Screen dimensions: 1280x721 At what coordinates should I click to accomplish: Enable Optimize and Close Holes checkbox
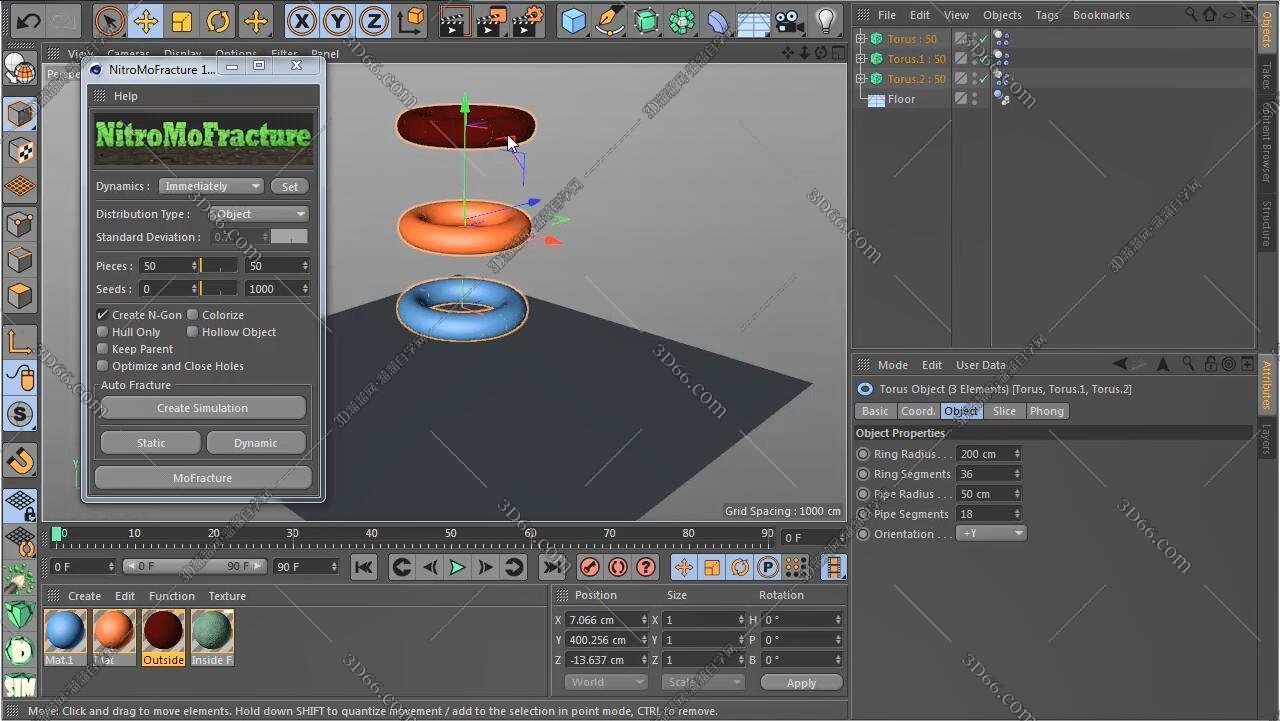coord(103,366)
